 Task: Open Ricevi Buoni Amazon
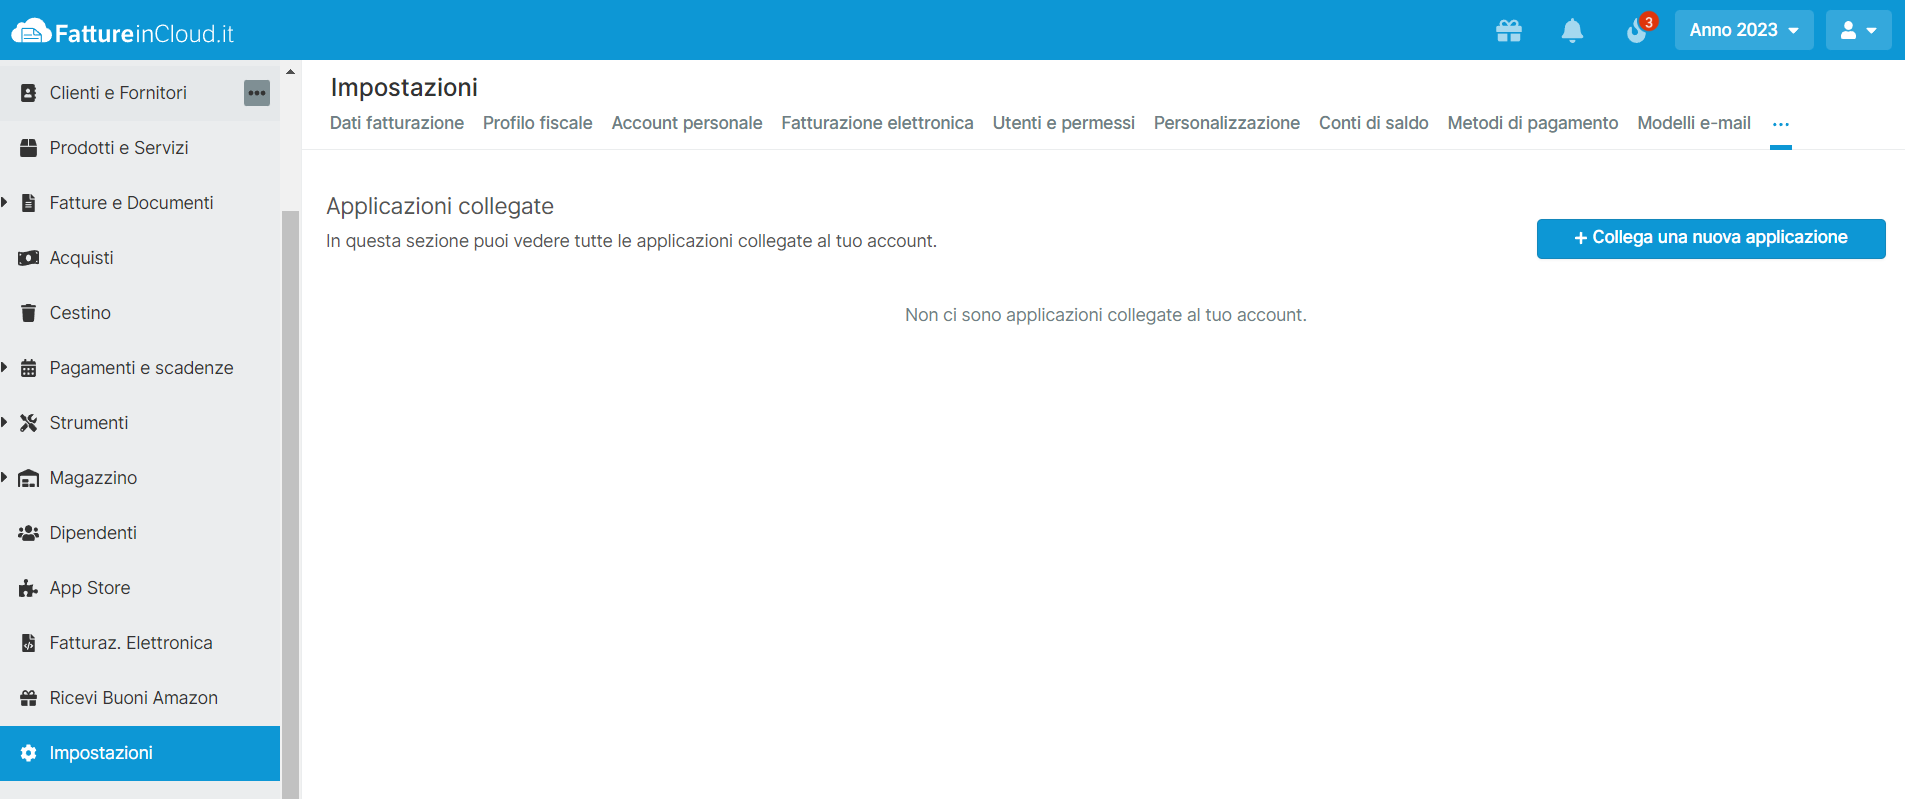pos(133,698)
